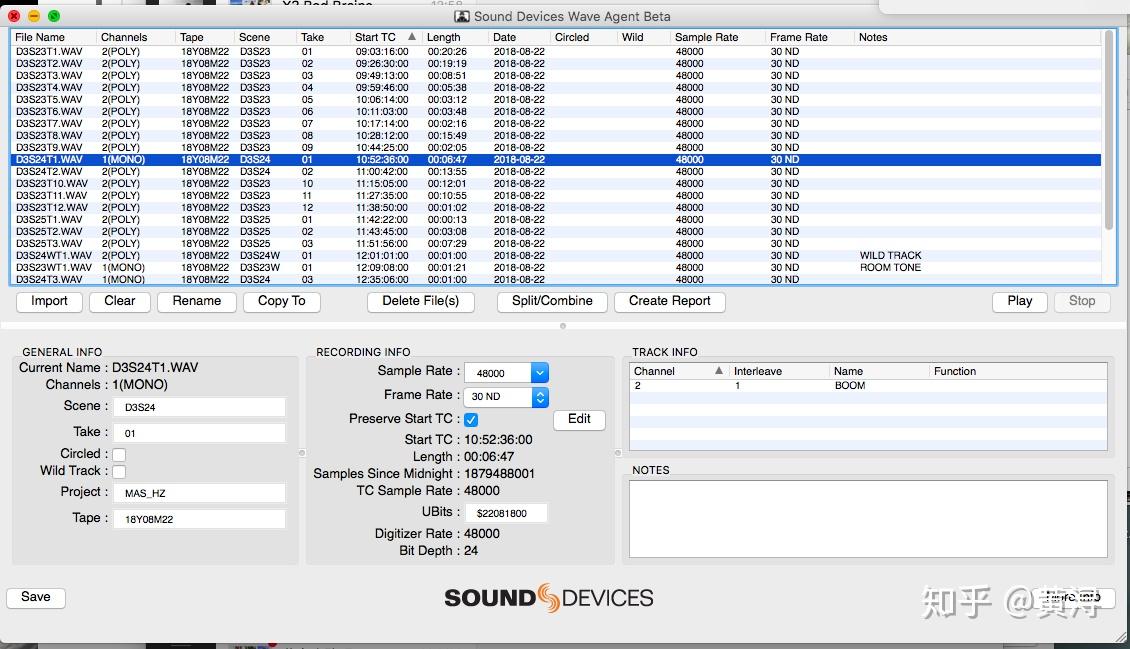Click the Take input field
The image size is (1130, 649).
tap(199, 433)
